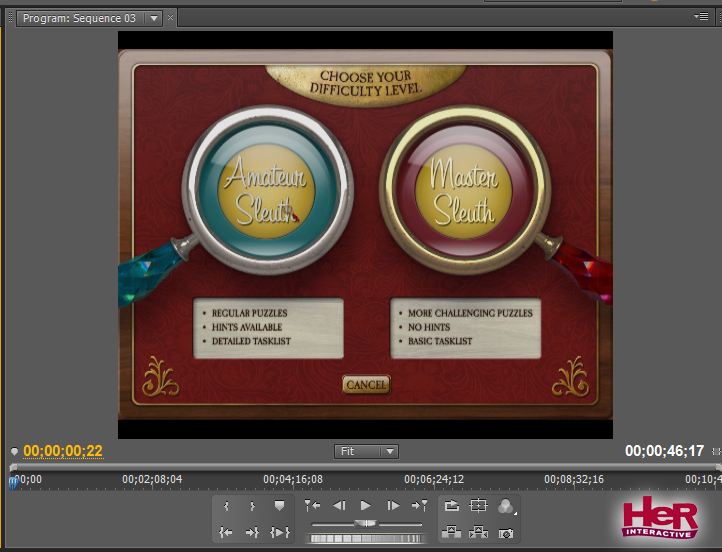Viewport: 722px width, 552px height.
Task: Open the Program monitor panel menu
Action: [x=701, y=17]
